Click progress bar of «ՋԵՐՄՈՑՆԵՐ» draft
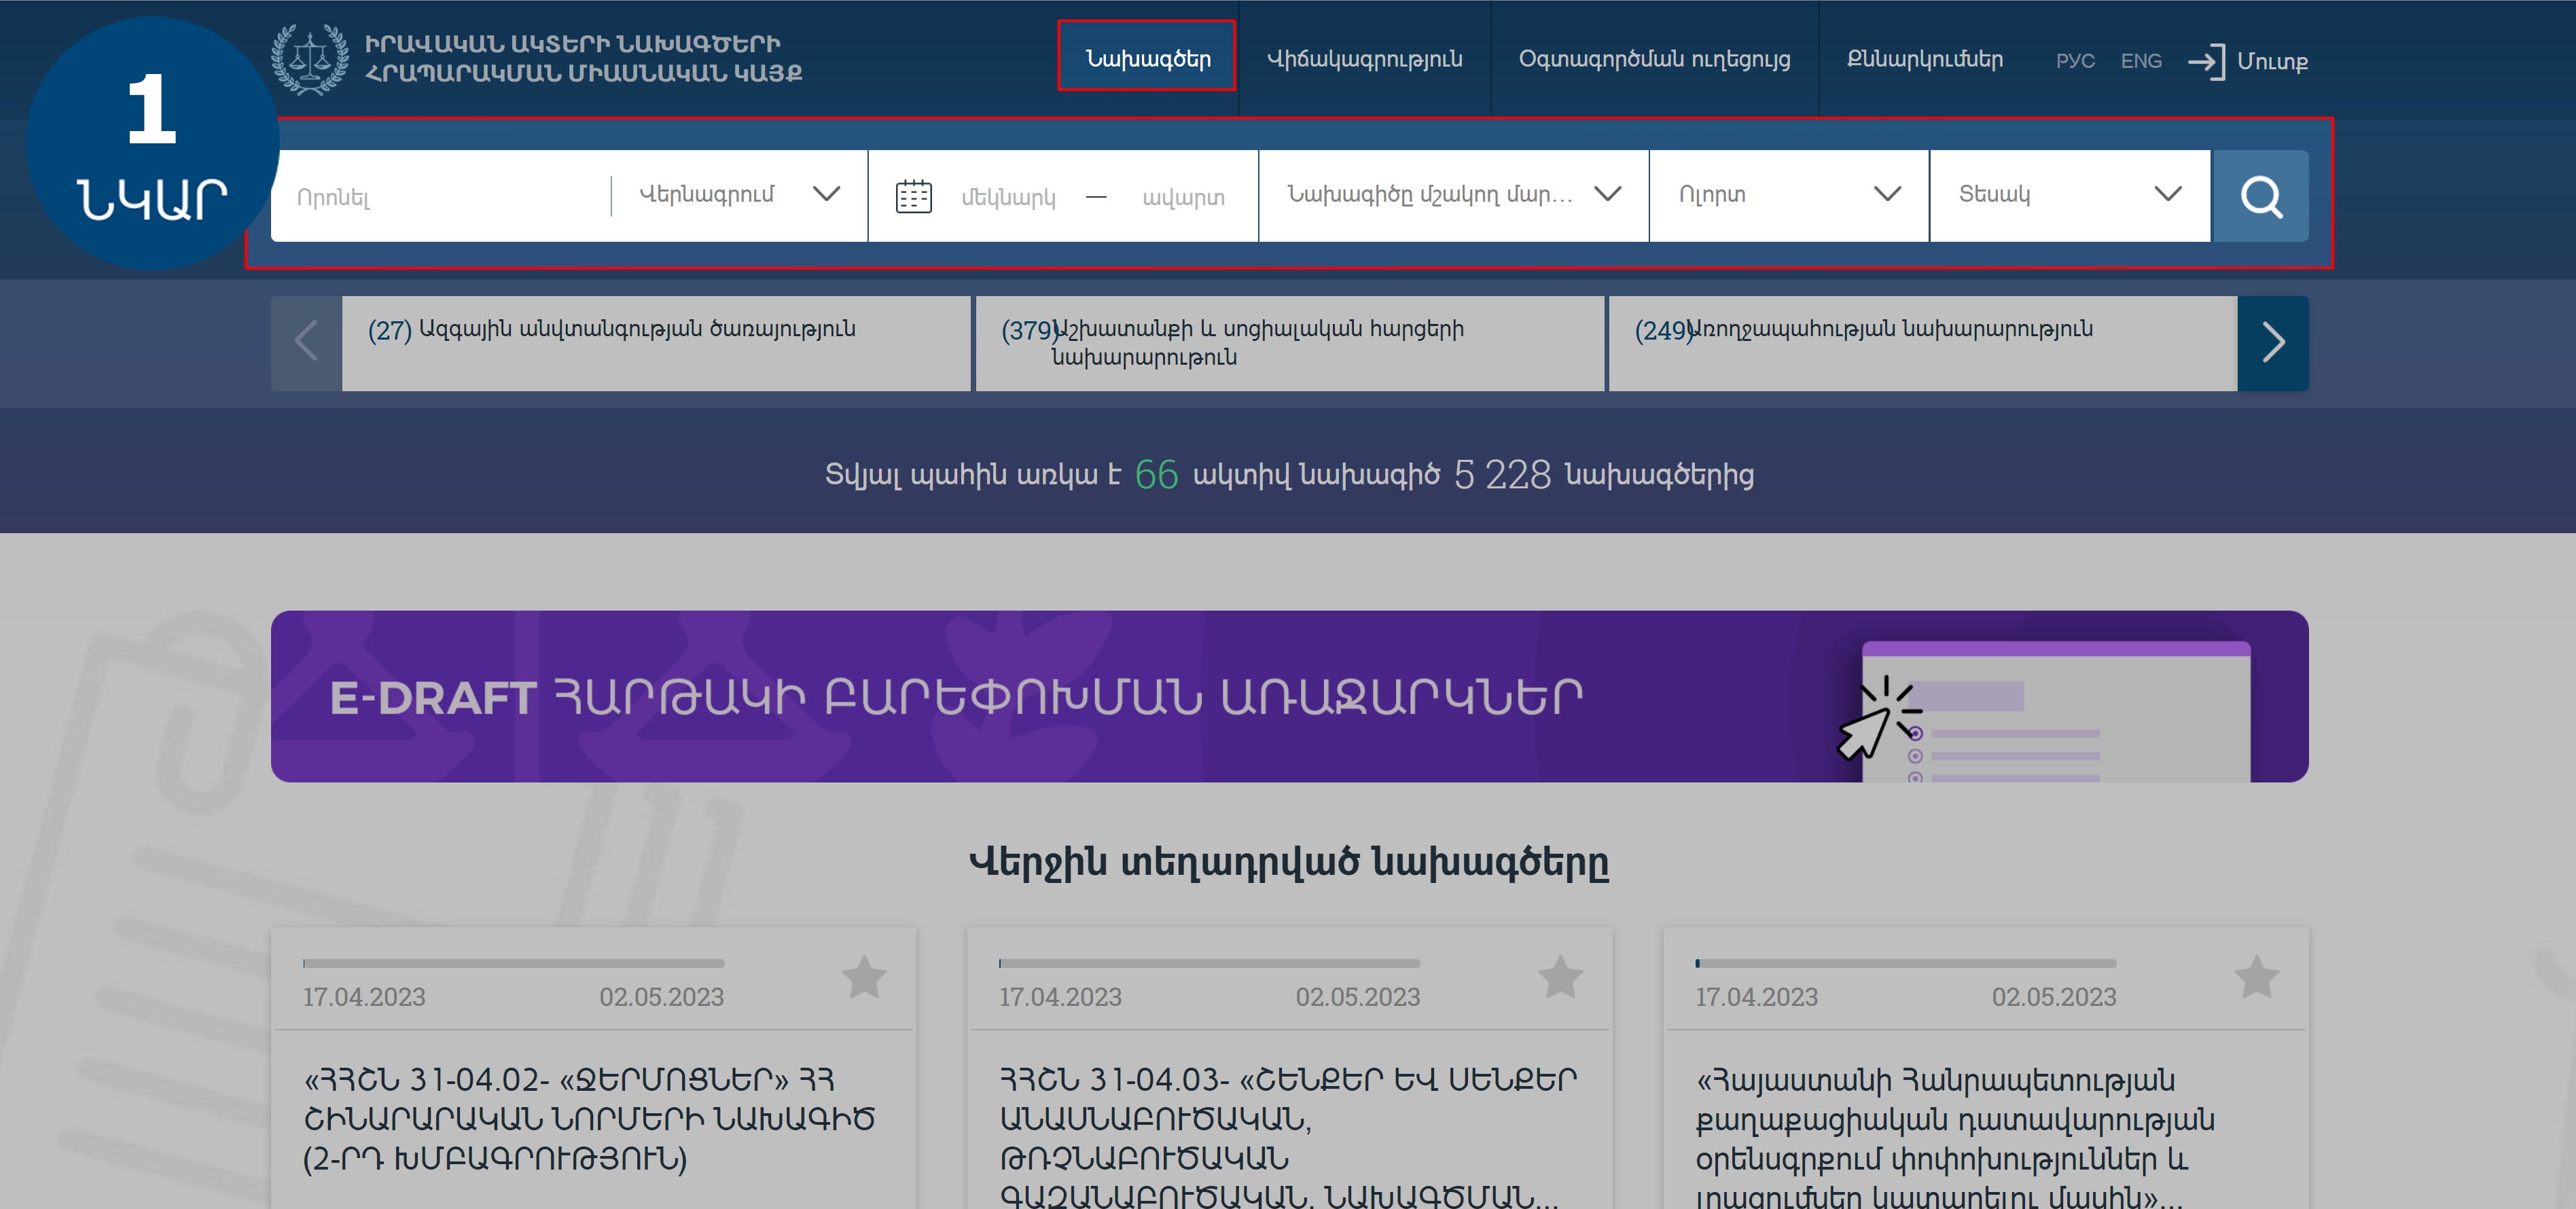The image size is (2576, 1209). (513, 963)
